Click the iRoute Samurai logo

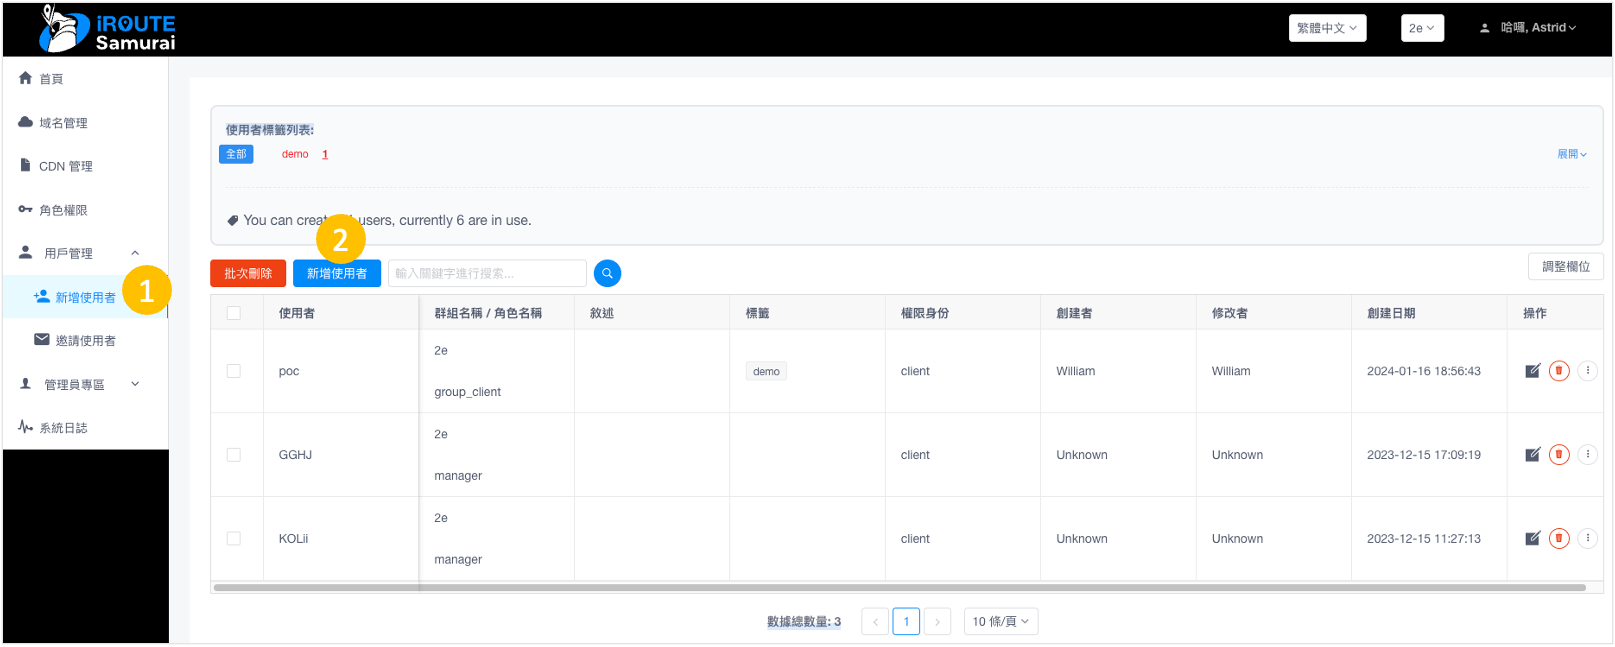point(106,29)
